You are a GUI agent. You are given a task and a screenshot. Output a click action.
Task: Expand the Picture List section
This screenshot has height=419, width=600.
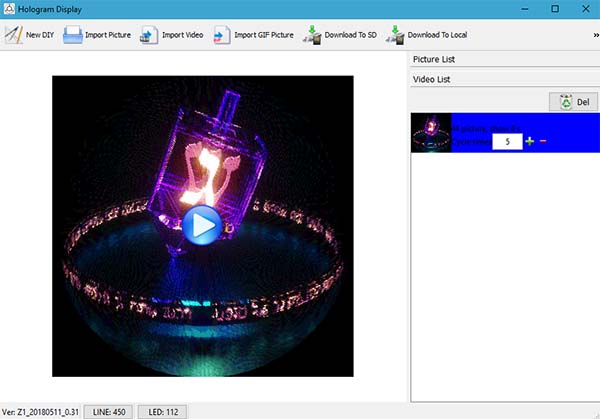tap(505, 59)
